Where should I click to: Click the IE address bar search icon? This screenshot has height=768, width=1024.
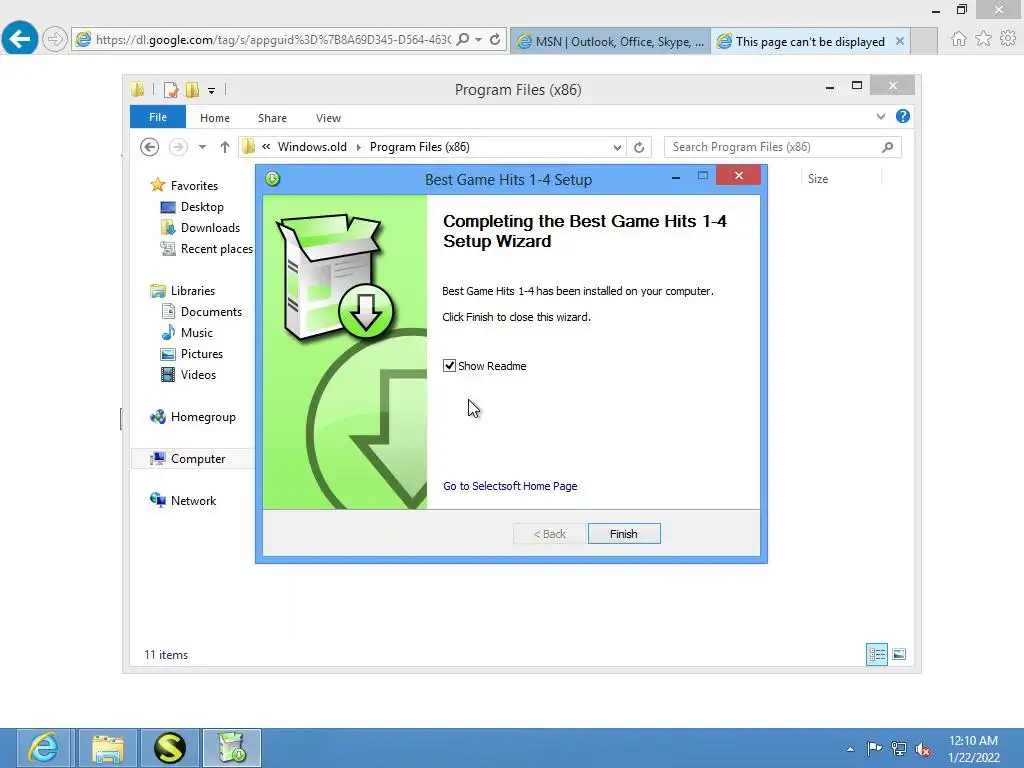coord(463,39)
